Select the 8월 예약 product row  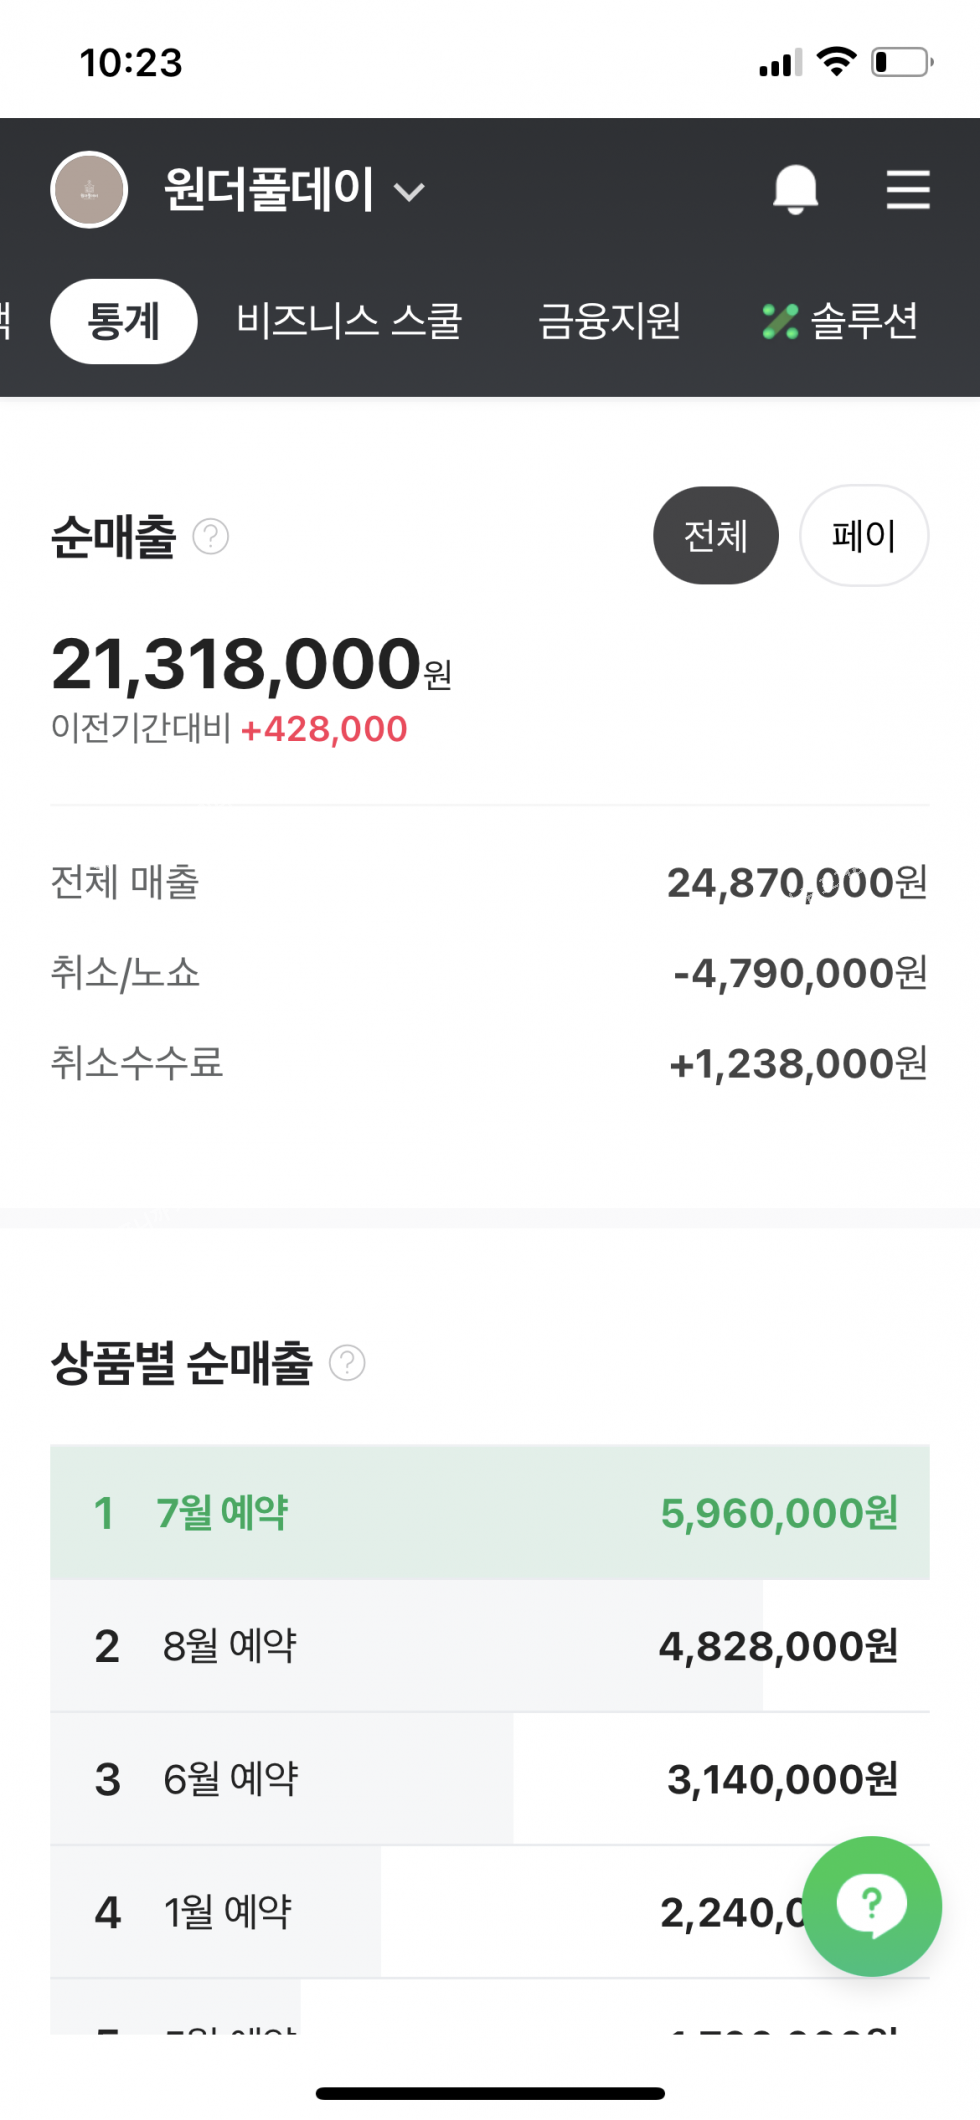point(489,1646)
